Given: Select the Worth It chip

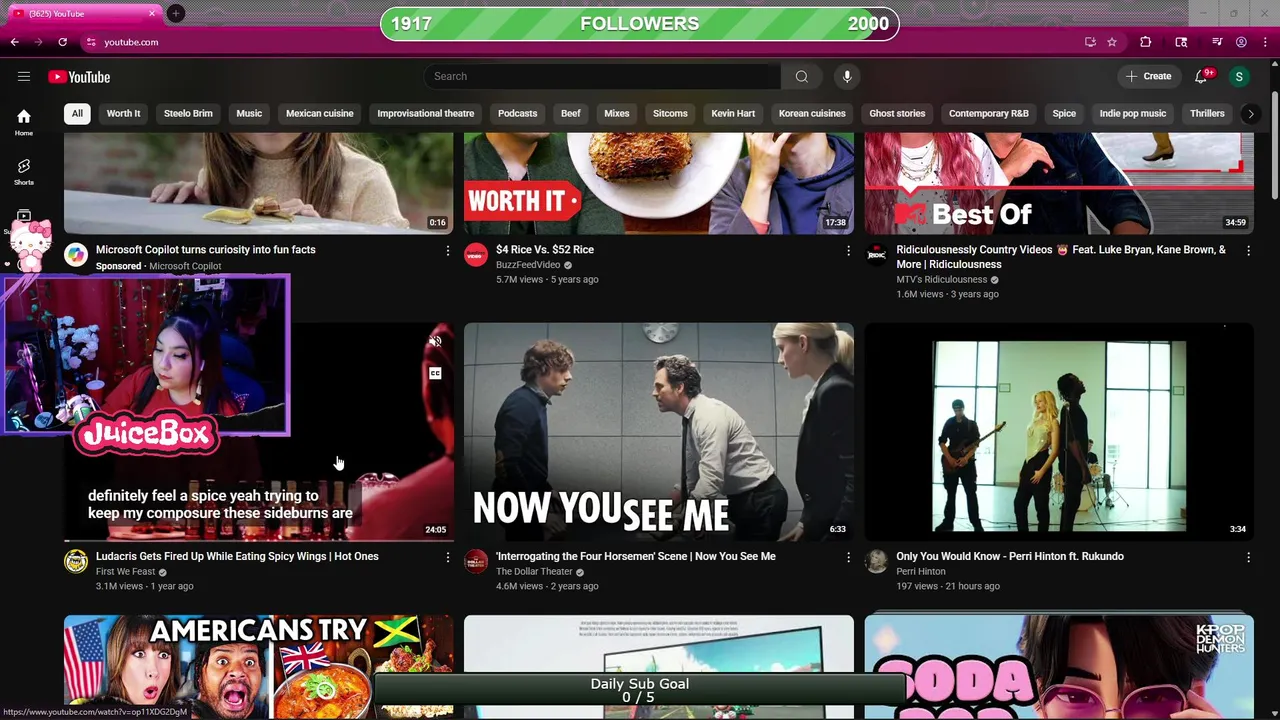Looking at the screenshot, I should pos(124,113).
